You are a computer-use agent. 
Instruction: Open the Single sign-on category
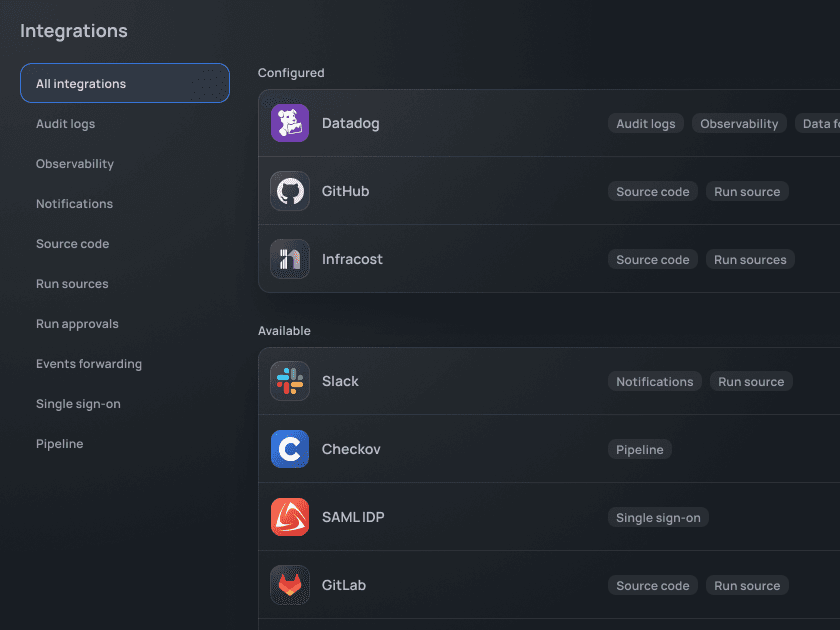[78, 403]
